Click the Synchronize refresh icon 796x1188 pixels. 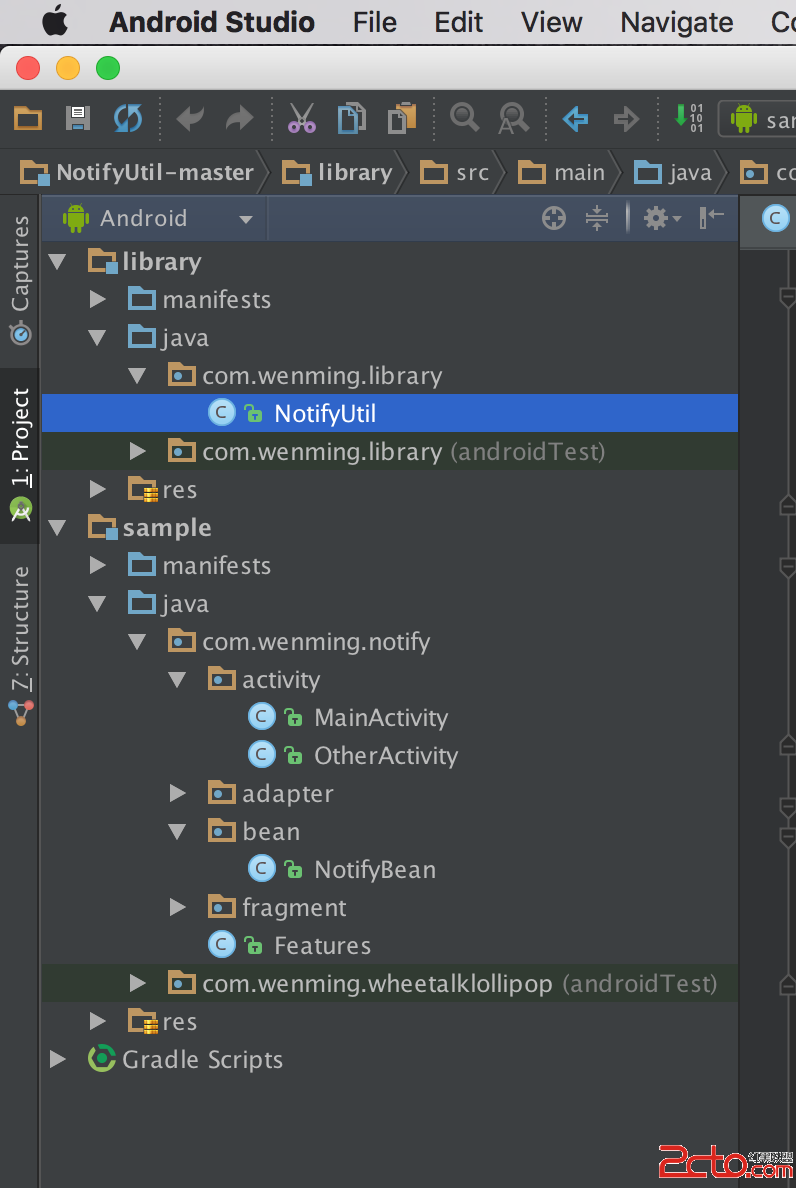(x=128, y=119)
